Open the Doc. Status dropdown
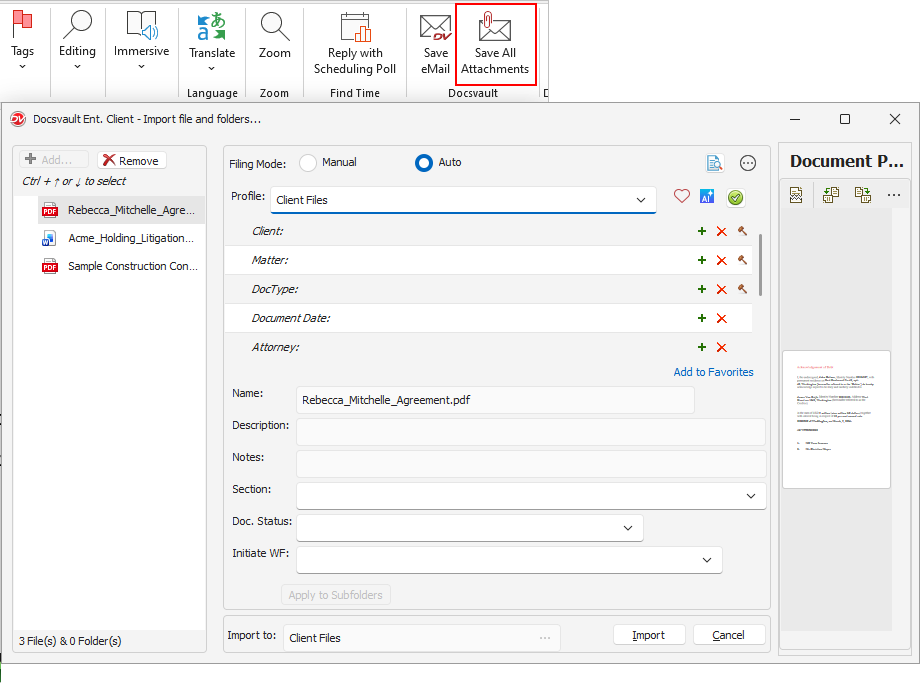920x689 pixels. (470, 528)
